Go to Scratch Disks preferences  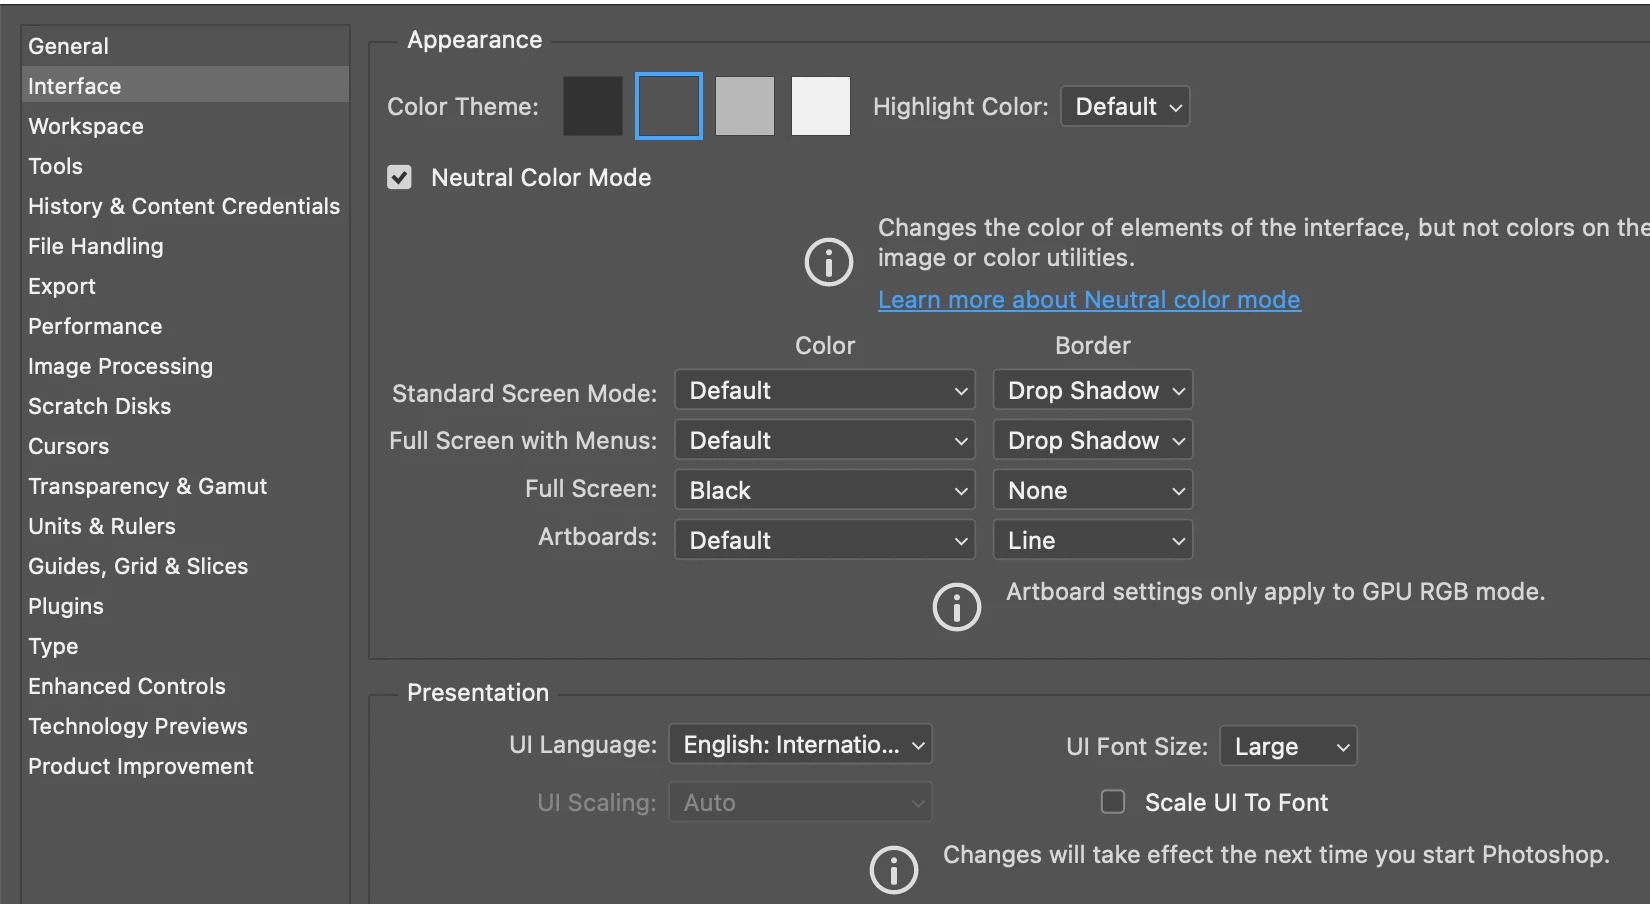[x=100, y=406]
